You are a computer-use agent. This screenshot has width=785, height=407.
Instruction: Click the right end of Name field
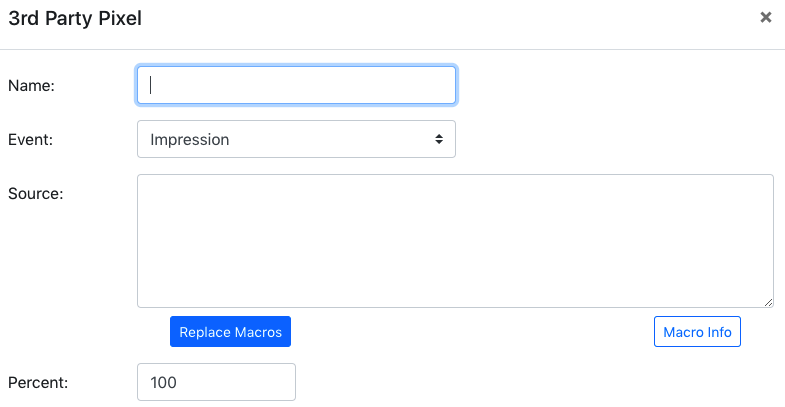[450, 85]
